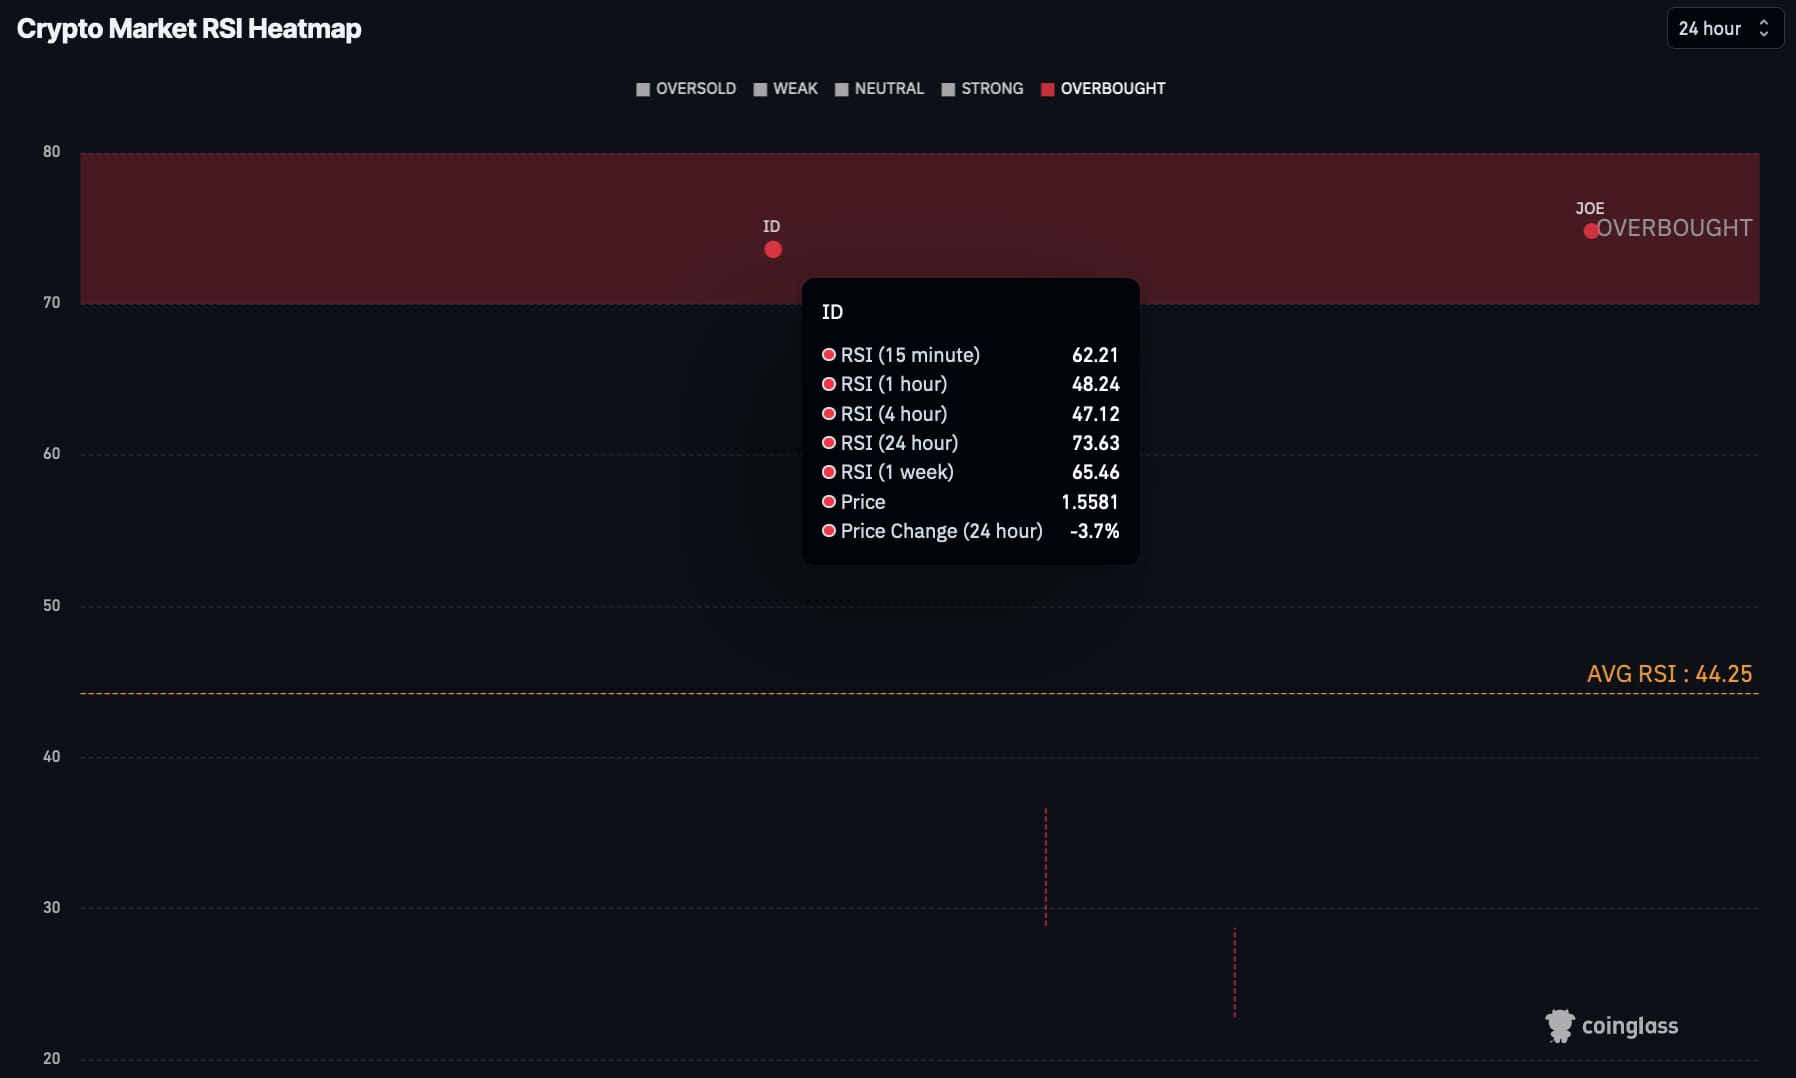Select the ID data point dot
The width and height of the screenshot is (1796, 1078).
coord(773,249)
